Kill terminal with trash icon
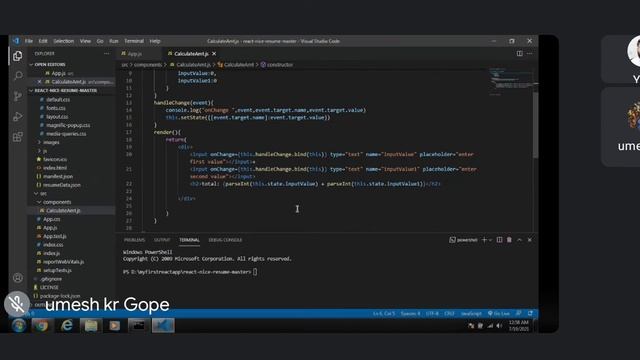 (509, 240)
